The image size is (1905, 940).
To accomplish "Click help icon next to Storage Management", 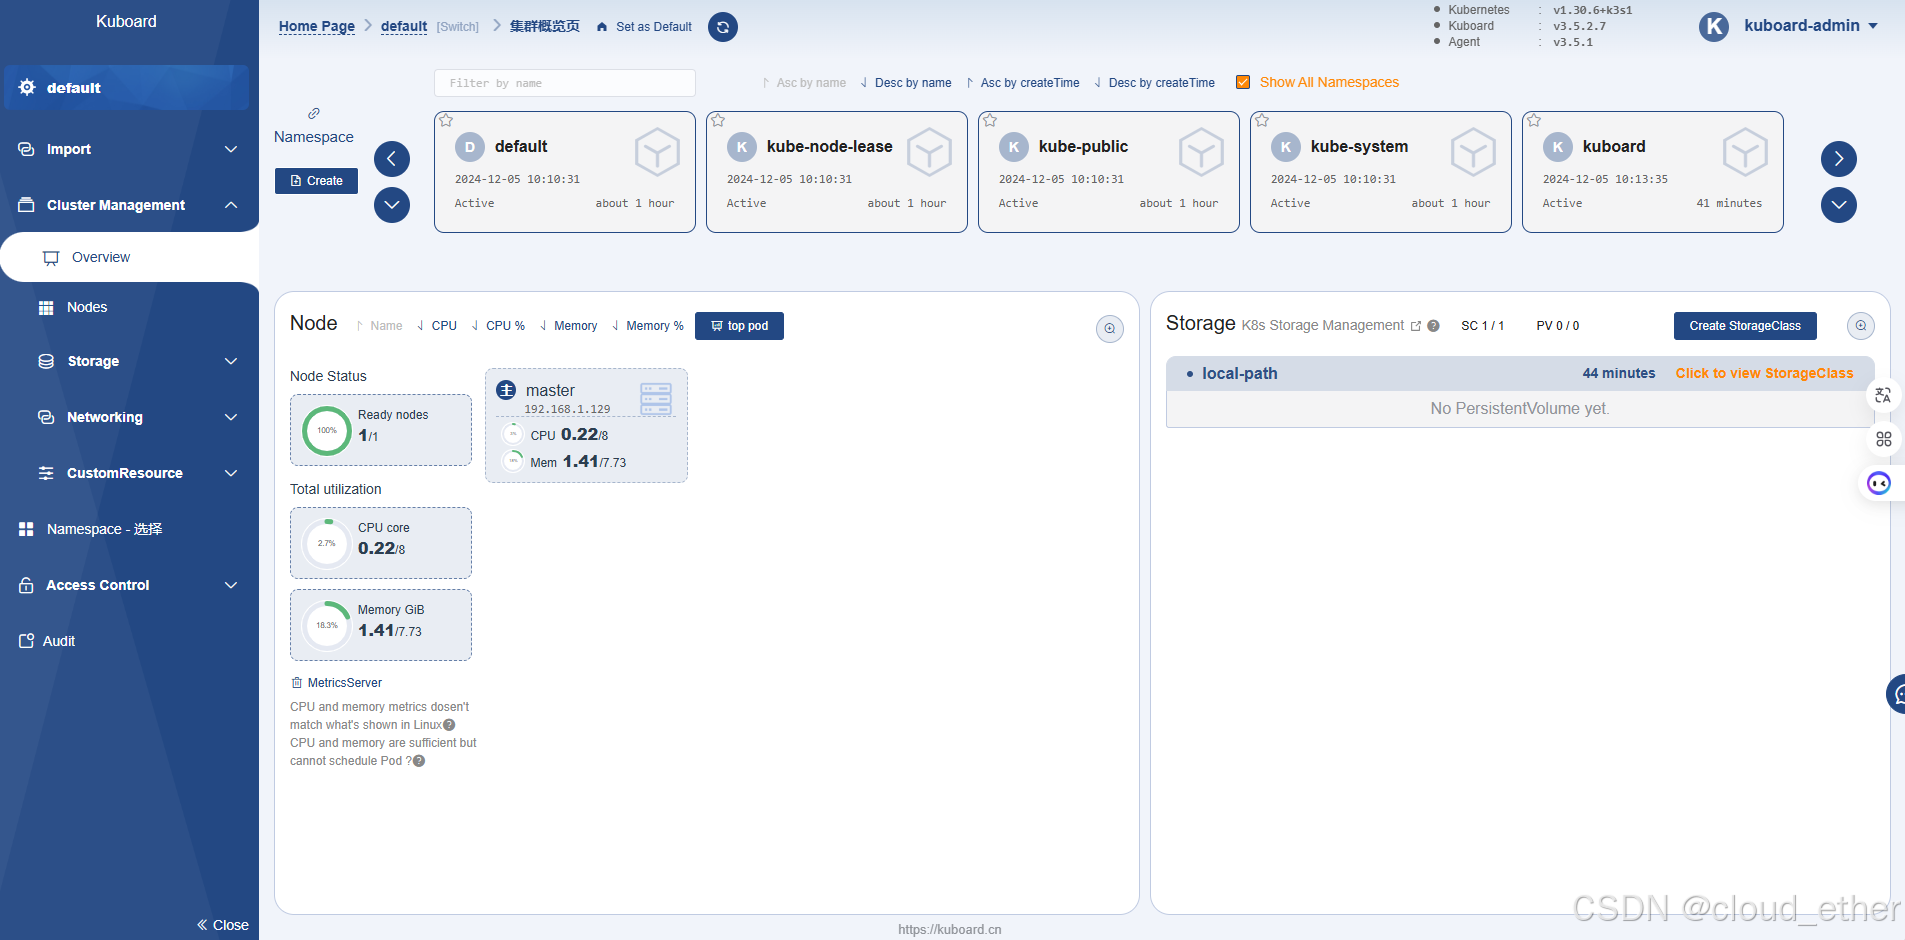I will pos(1433,326).
